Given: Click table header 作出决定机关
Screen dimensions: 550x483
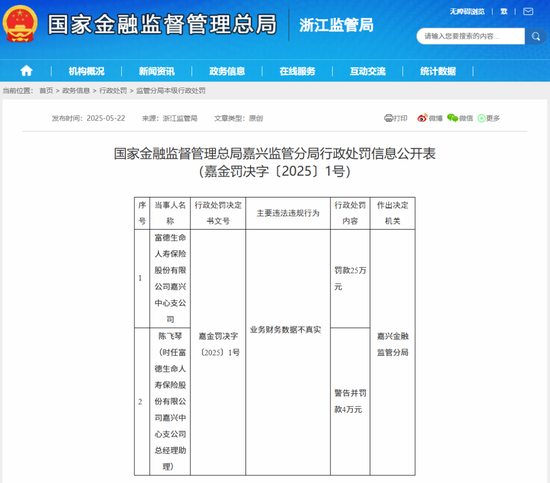Looking at the screenshot, I should click(393, 213).
